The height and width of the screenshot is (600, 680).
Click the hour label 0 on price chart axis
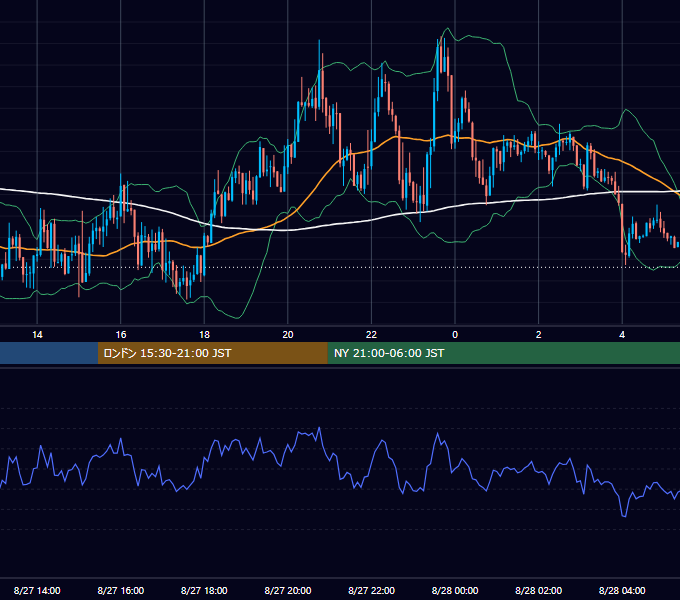click(455, 335)
